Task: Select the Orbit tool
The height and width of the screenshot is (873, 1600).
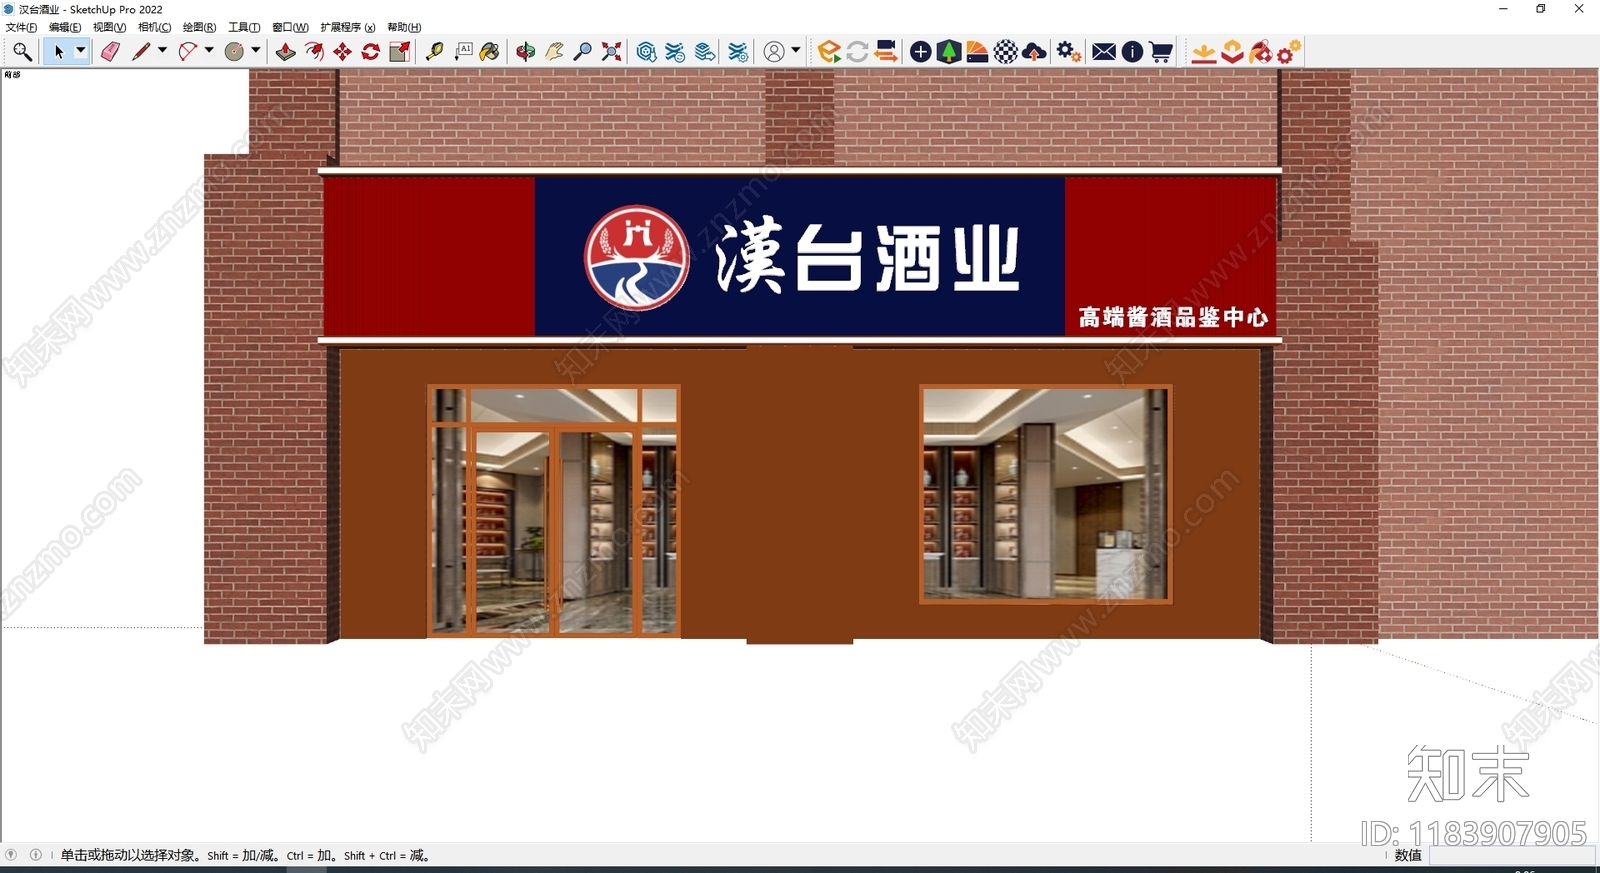Action: tap(526, 52)
